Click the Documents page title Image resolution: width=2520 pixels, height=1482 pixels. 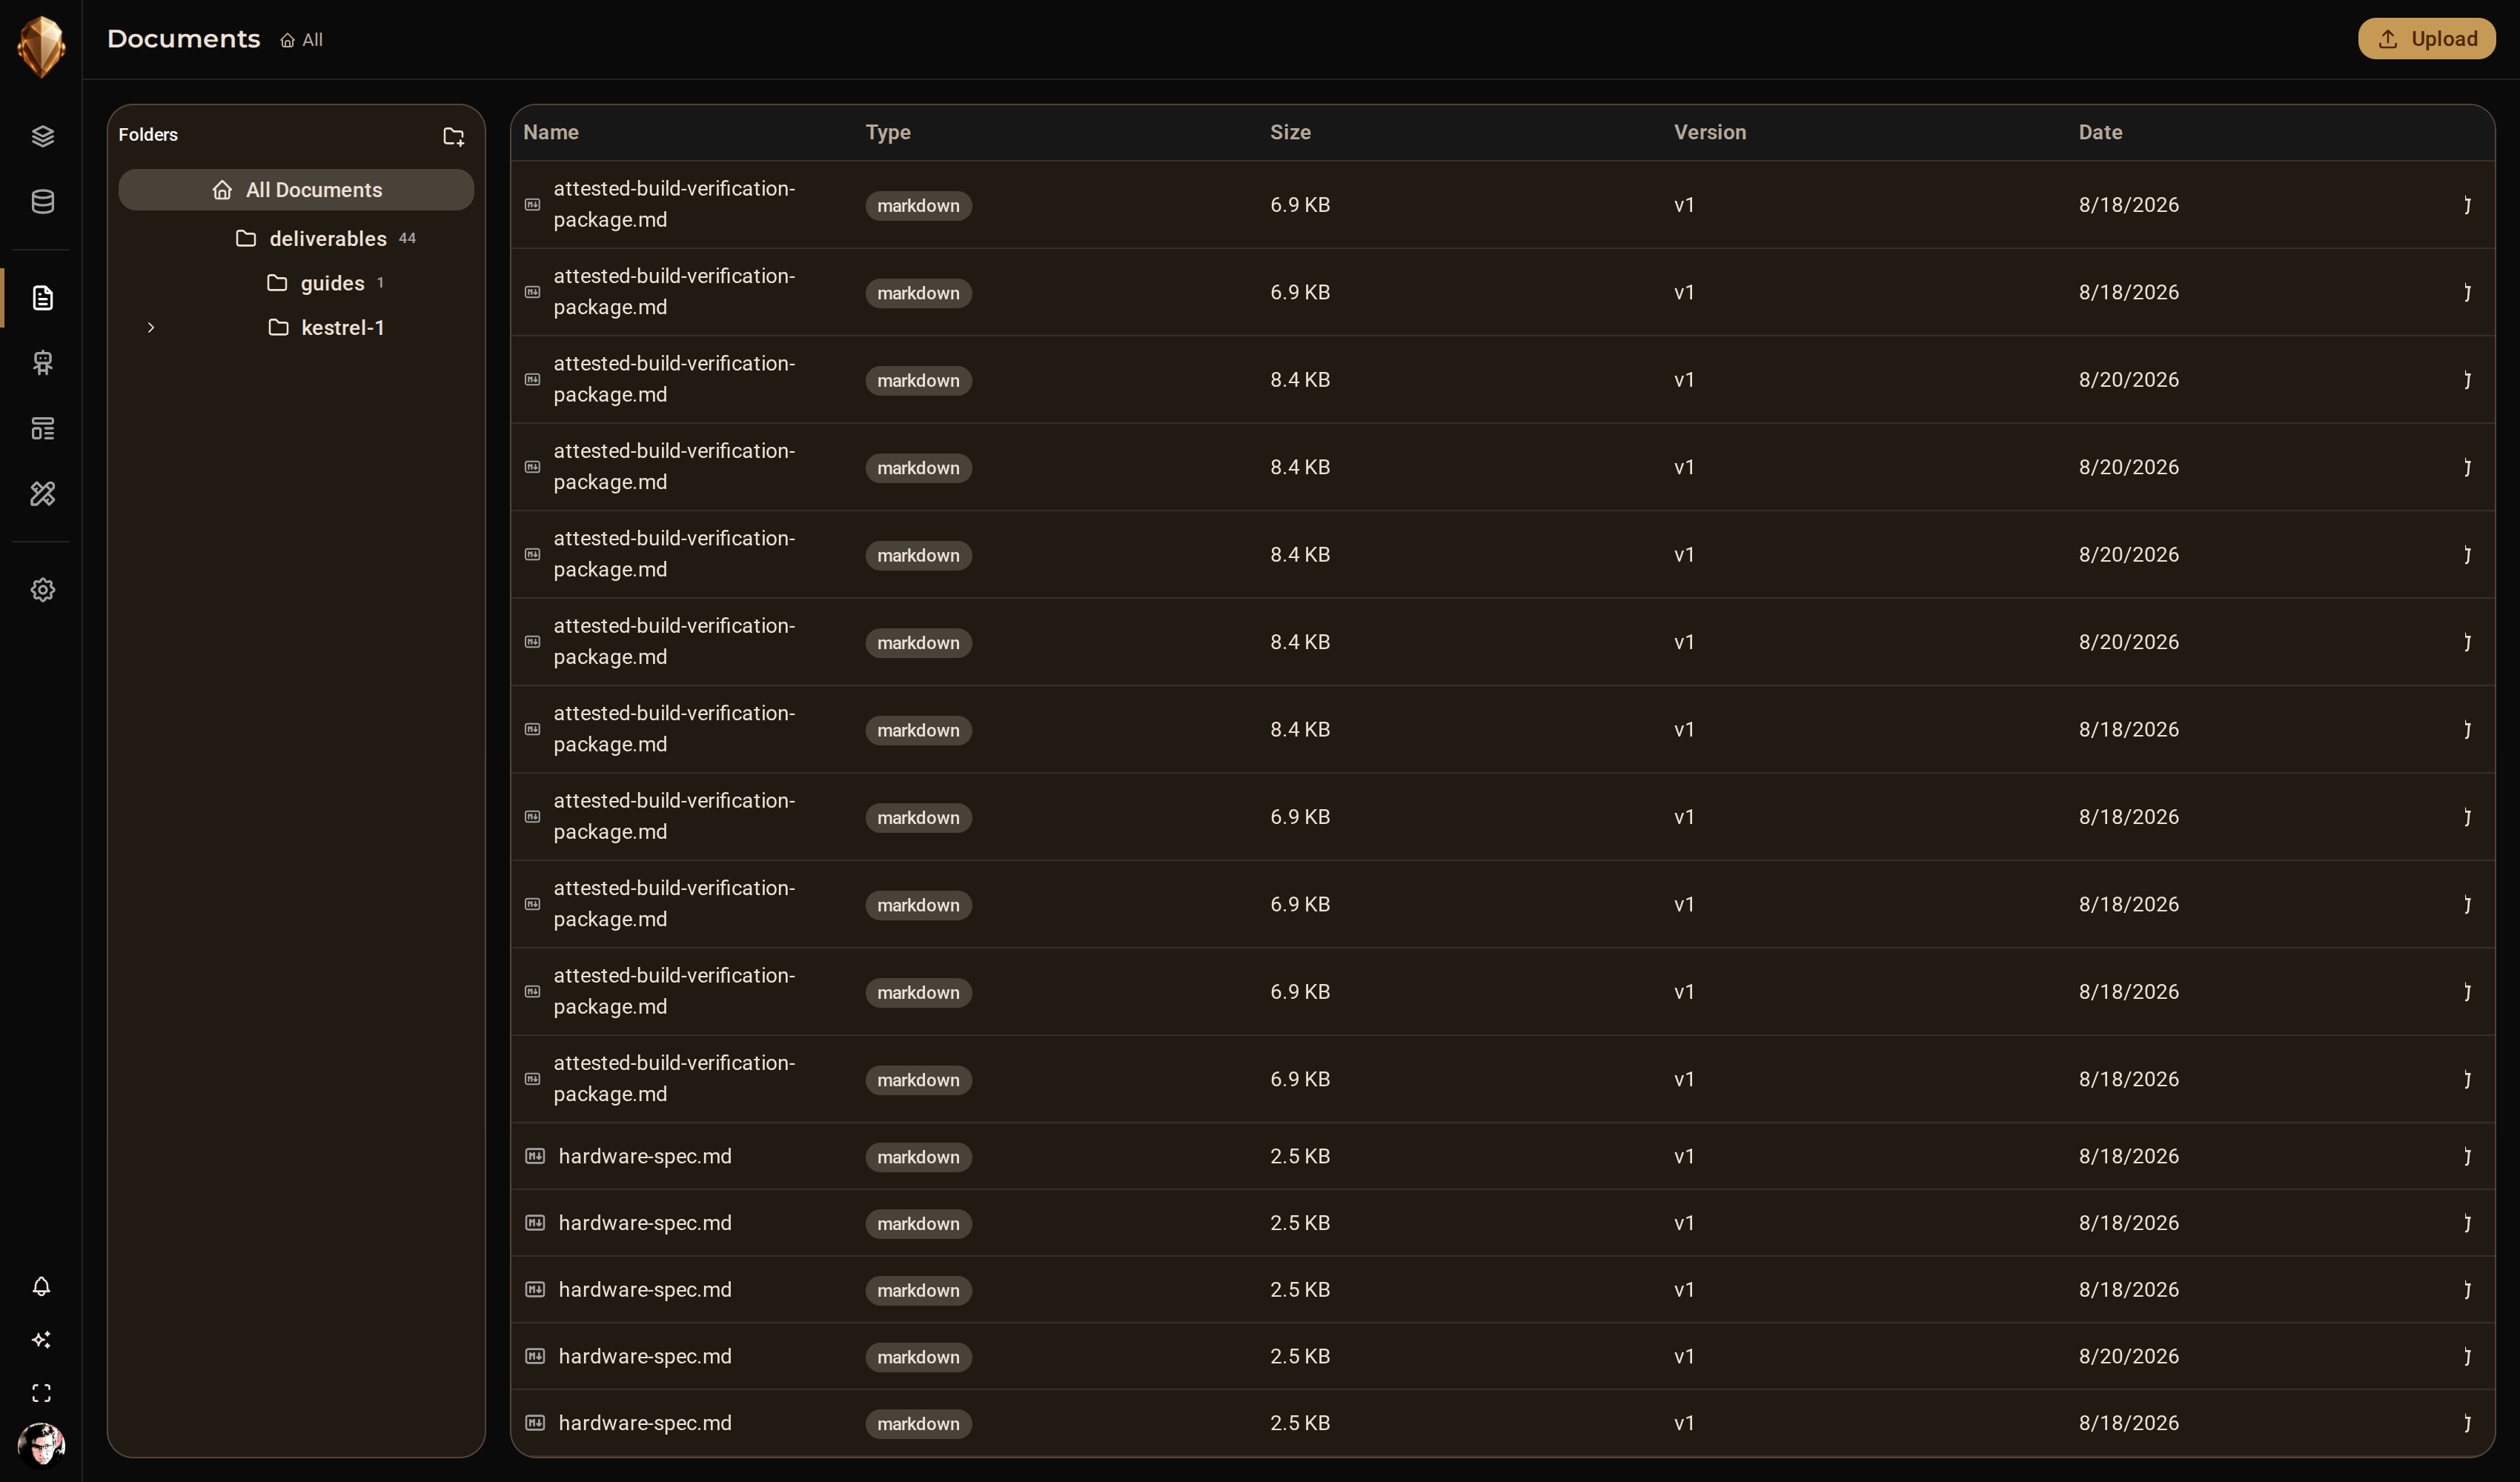tap(184, 39)
